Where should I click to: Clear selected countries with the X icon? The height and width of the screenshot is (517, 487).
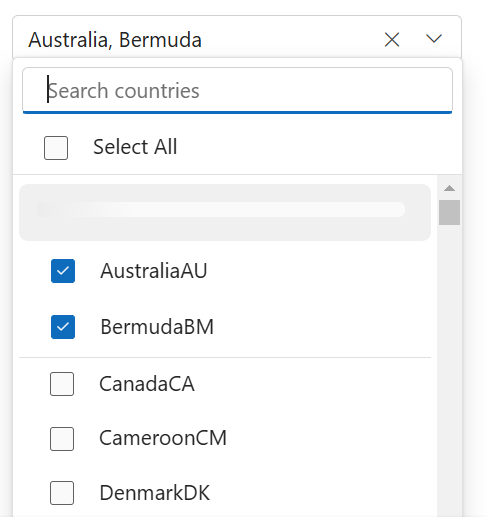coord(392,40)
